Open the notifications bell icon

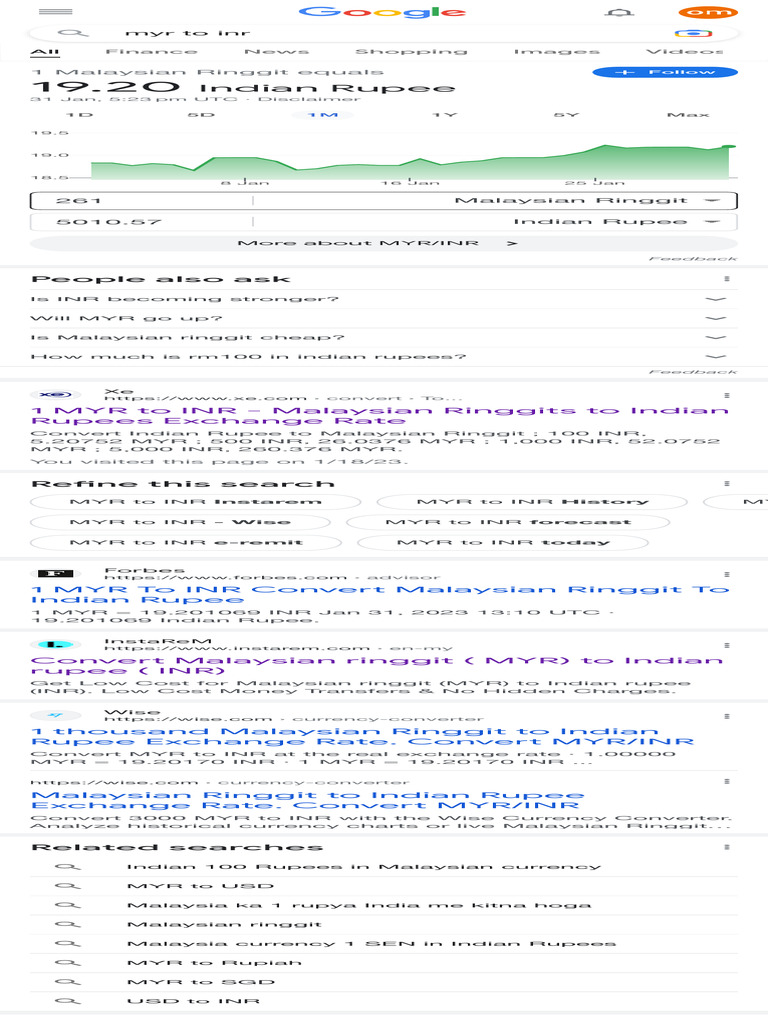click(x=618, y=12)
